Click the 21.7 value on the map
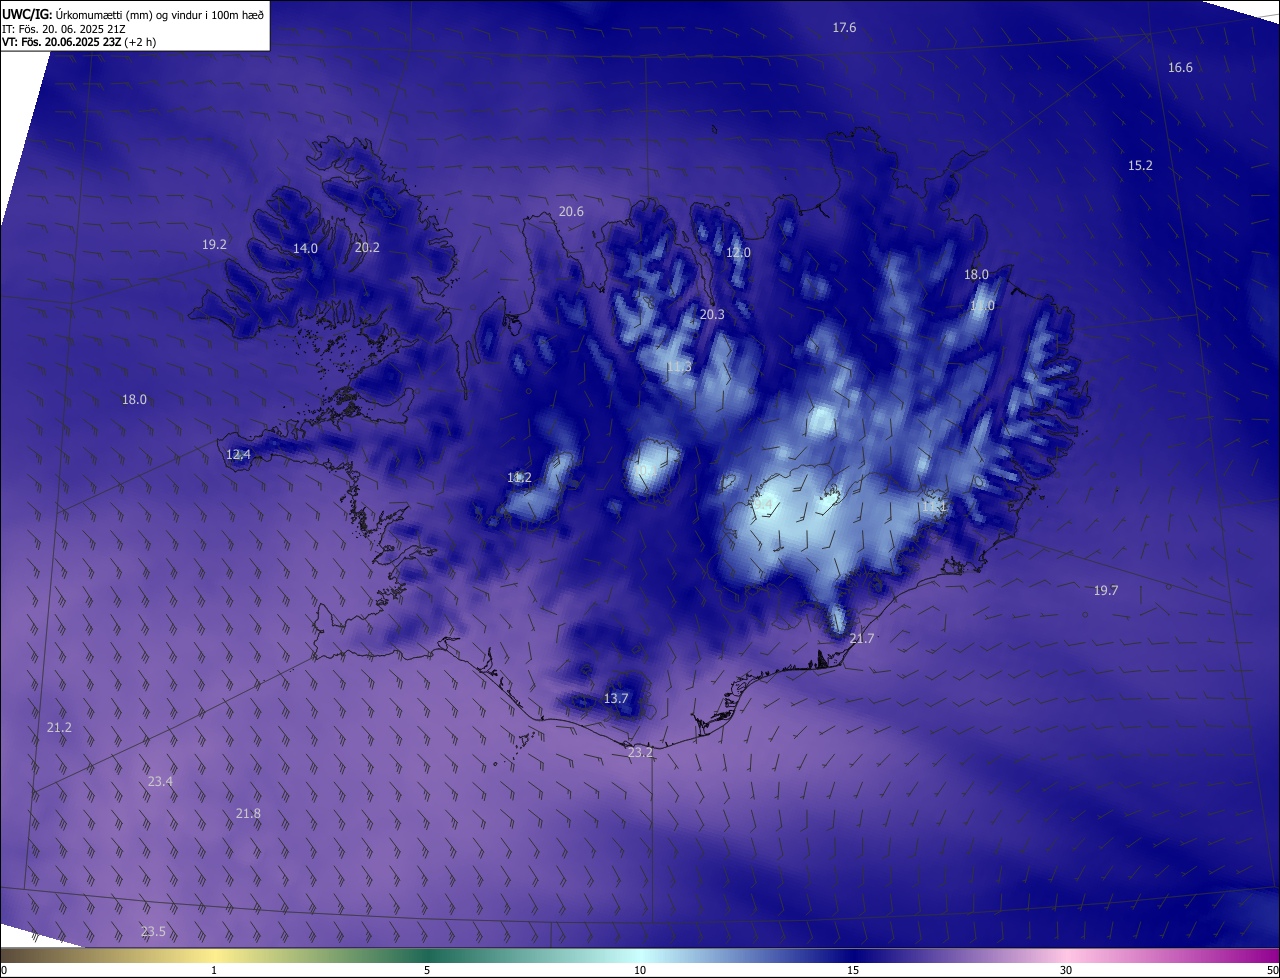This screenshot has height=978, width=1280. [x=861, y=639]
